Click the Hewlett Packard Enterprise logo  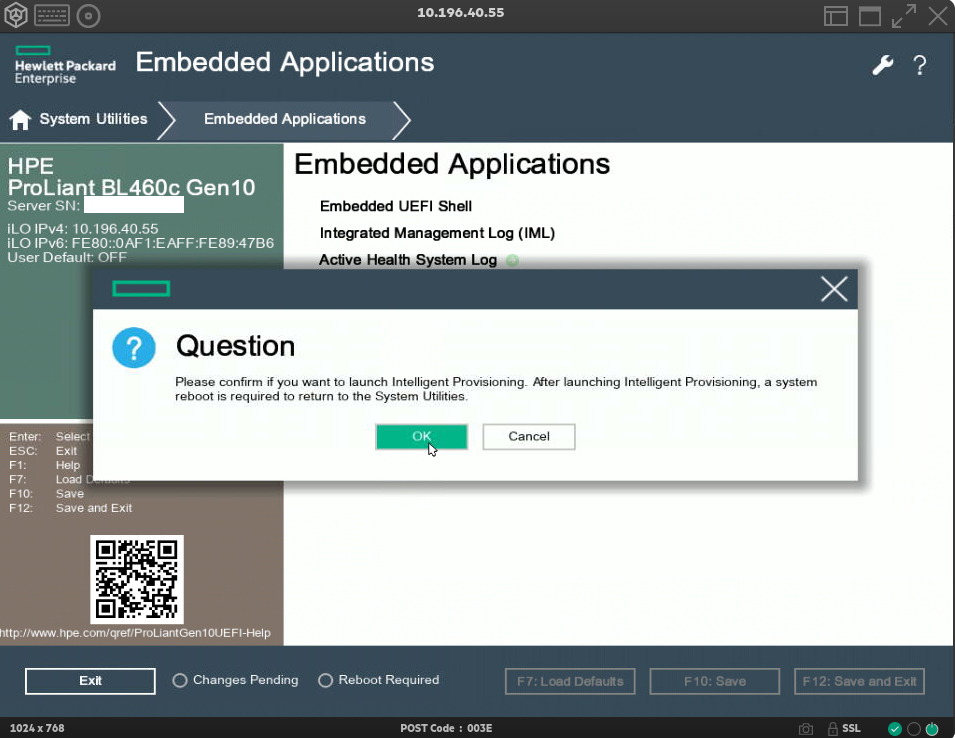pyautogui.click(x=65, y=65)
